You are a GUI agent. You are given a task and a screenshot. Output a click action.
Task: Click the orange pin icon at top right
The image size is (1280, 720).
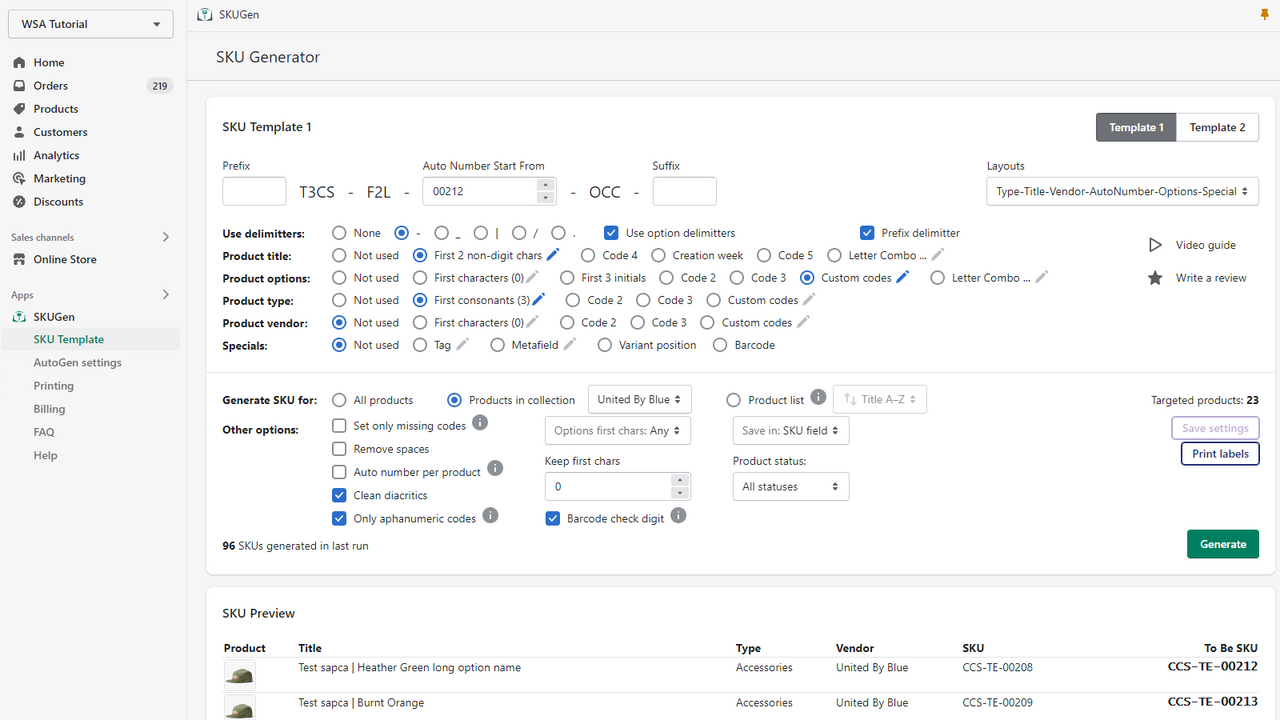[1264, 14]
